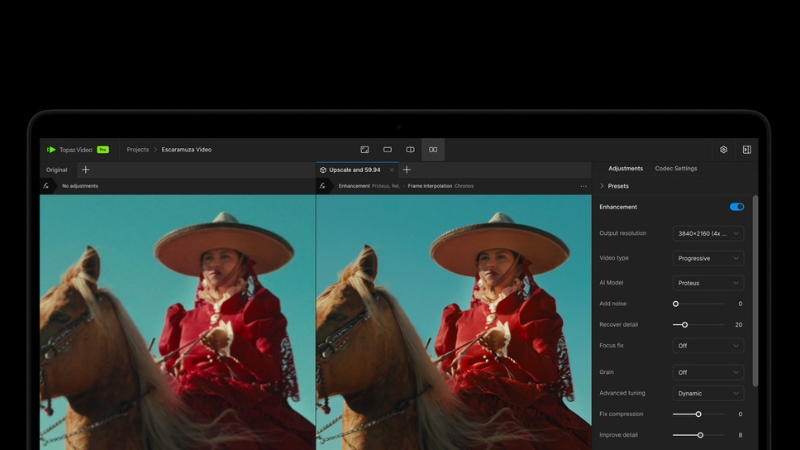Click fx icon beside No adjustments
This screenshot has height=450, width=800.
(x=46, y=186)
